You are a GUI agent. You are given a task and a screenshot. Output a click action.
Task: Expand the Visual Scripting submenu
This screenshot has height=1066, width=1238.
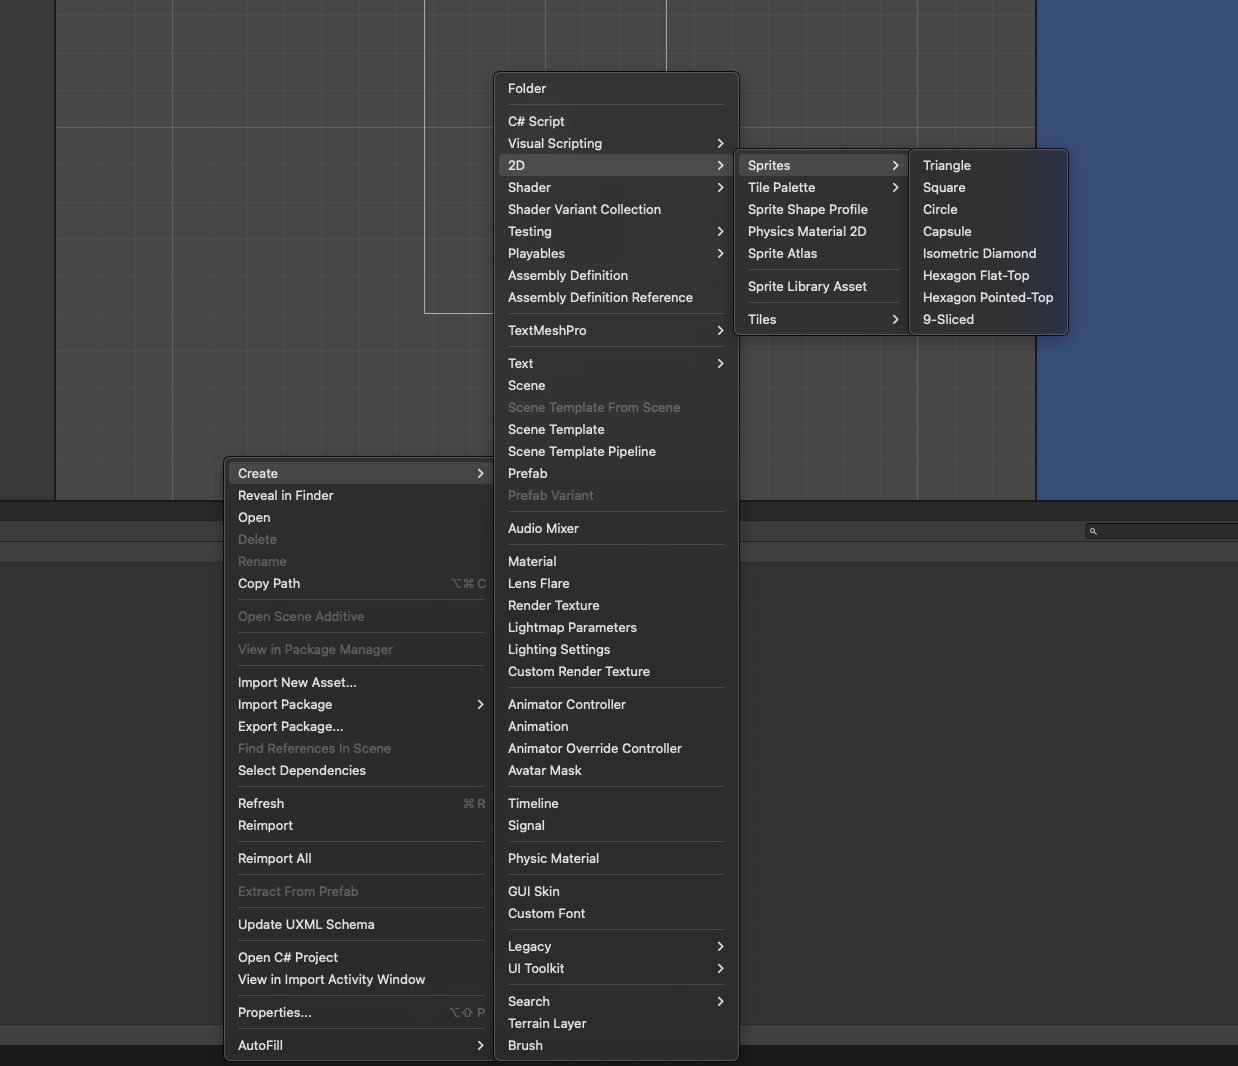[x=616, y=143]
